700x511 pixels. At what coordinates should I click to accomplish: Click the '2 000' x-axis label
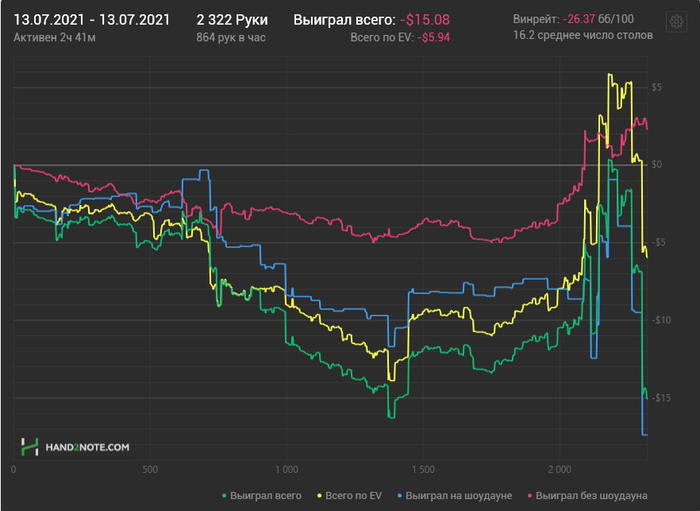[x=559, y=469]
